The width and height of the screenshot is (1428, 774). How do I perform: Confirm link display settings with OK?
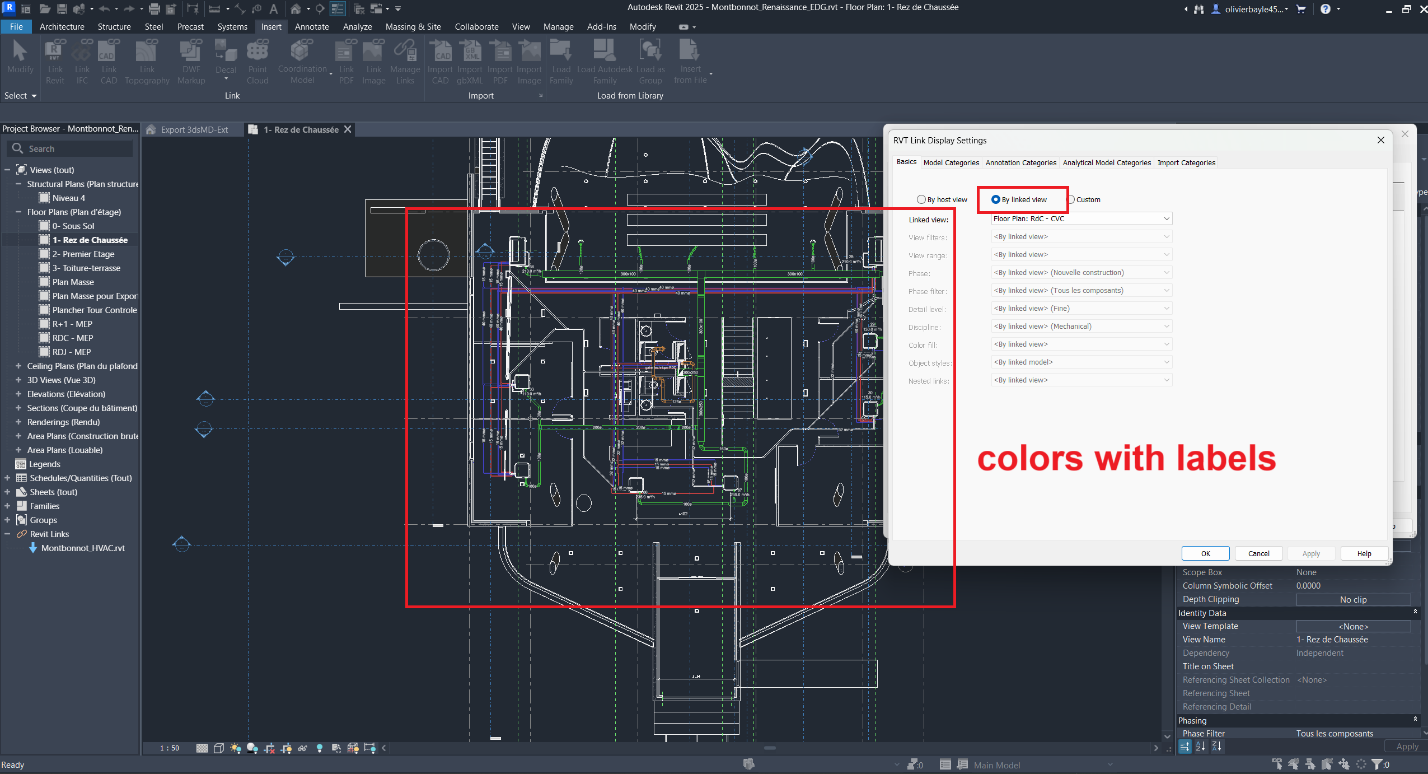[1205, 553]
